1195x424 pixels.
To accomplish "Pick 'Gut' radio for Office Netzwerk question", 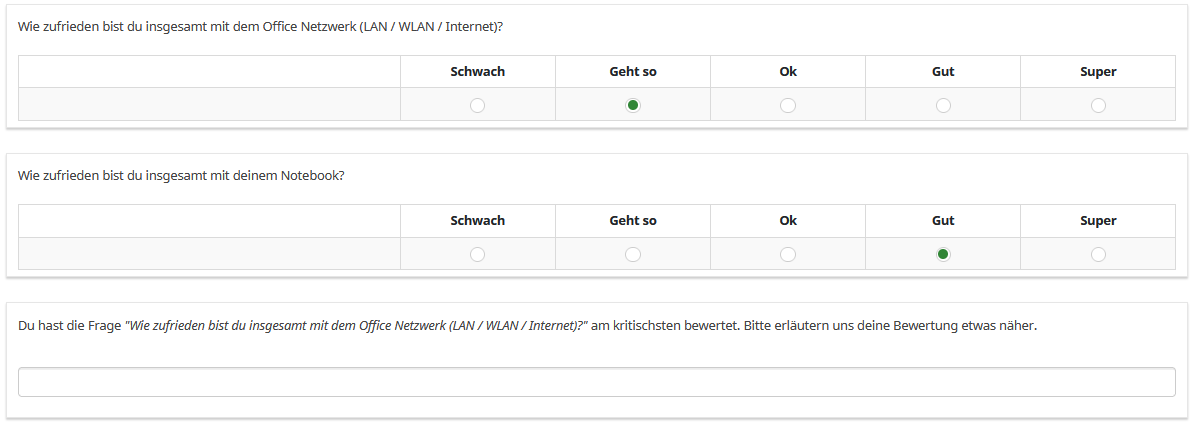I will pos(943,105).
